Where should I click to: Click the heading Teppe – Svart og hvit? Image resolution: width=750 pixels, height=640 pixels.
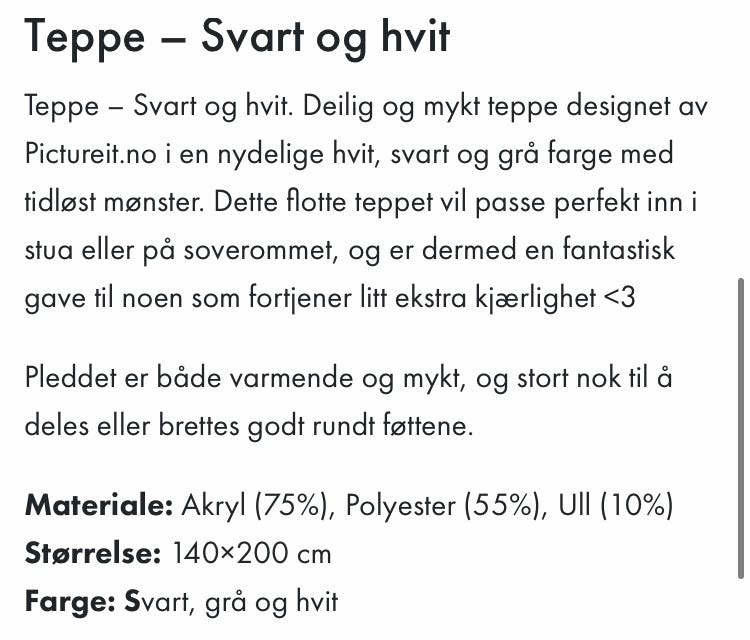(x=237, y=37)
